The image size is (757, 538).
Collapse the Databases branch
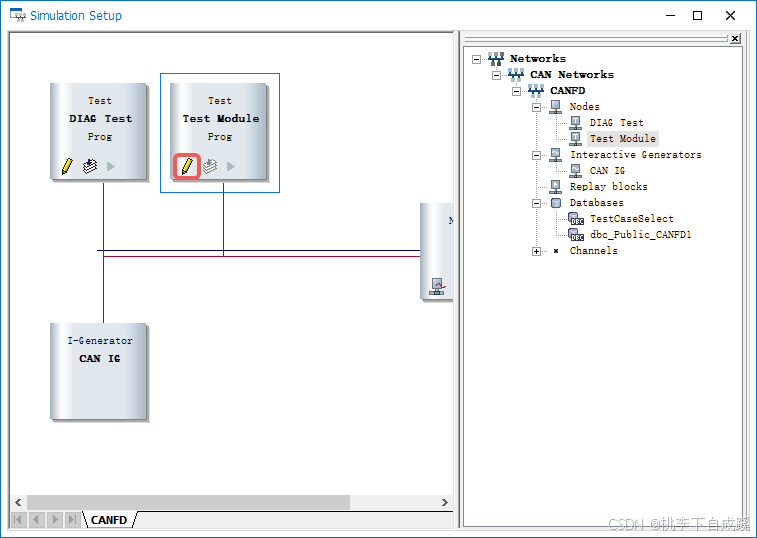(536, 203)
